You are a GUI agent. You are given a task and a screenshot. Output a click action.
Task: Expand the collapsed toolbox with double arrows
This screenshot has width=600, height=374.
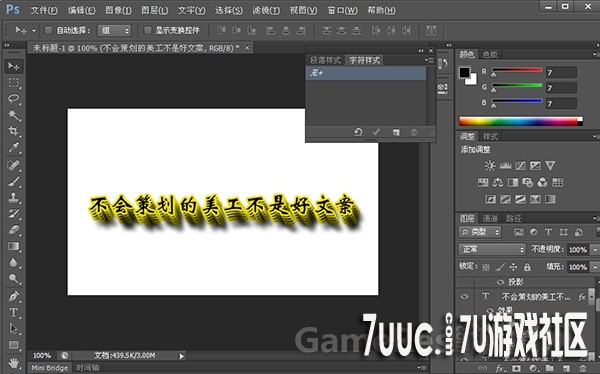tap(7, 46)
